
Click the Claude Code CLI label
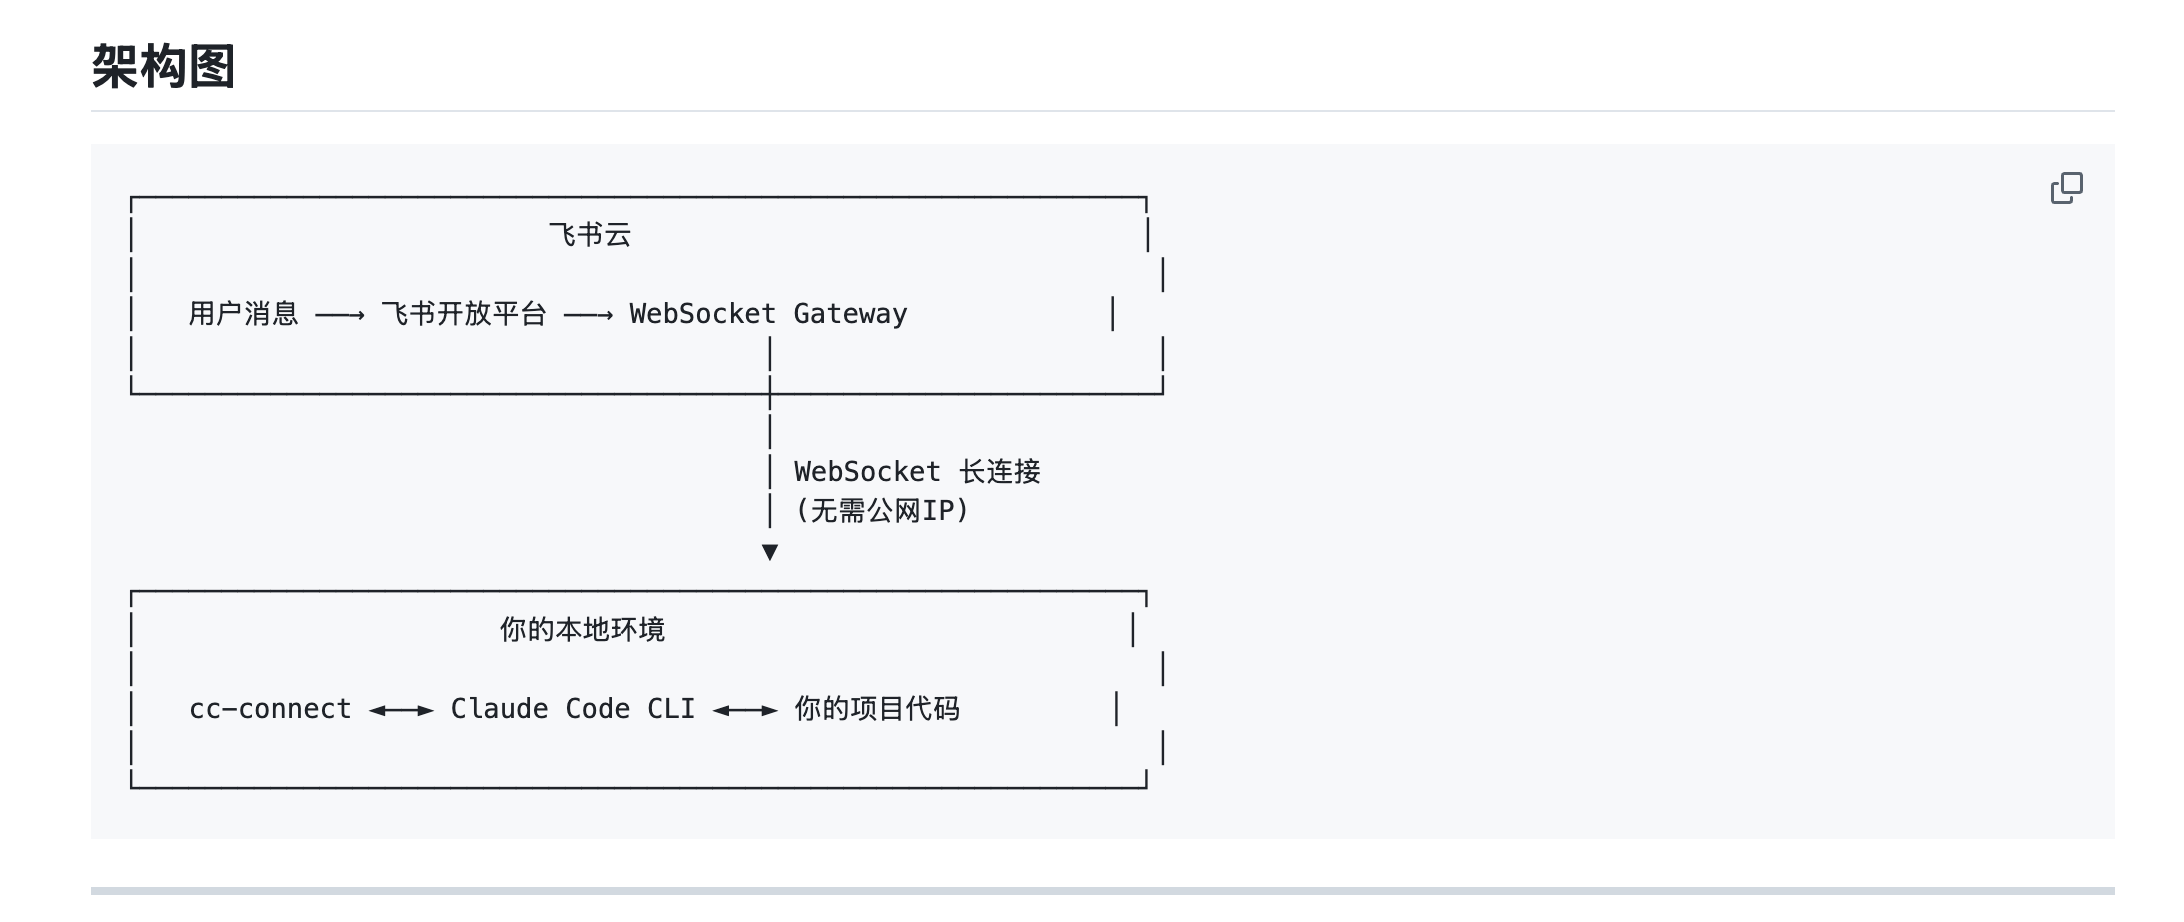point(572,709)
